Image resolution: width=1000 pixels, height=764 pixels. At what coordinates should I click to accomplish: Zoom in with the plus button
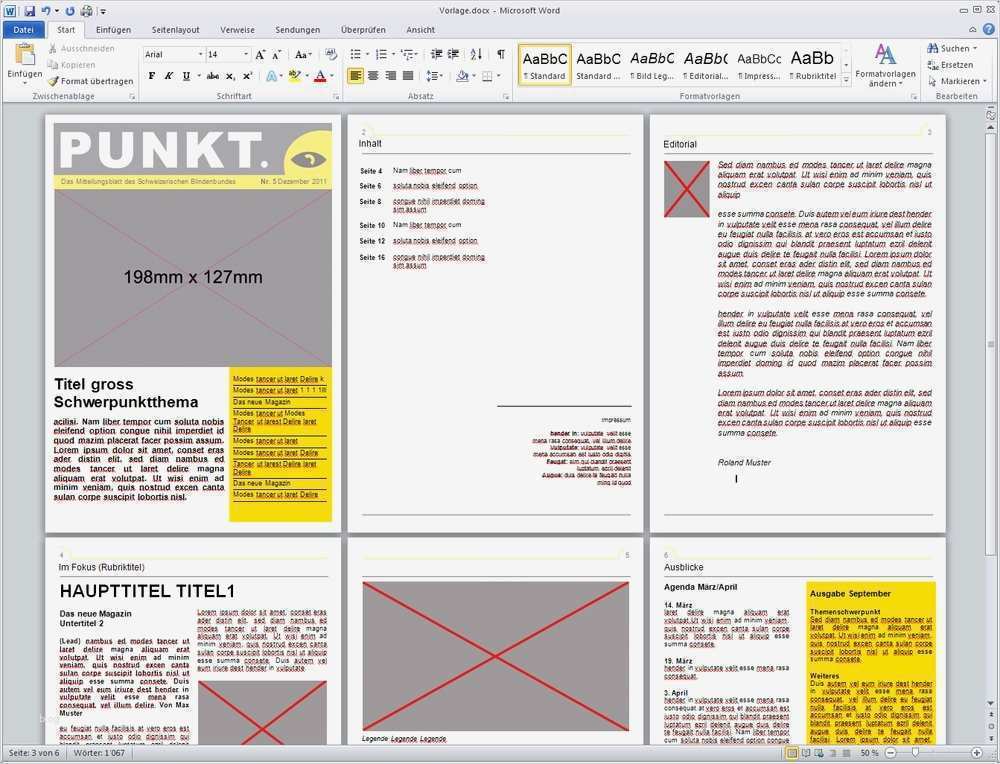click(977, 753)
